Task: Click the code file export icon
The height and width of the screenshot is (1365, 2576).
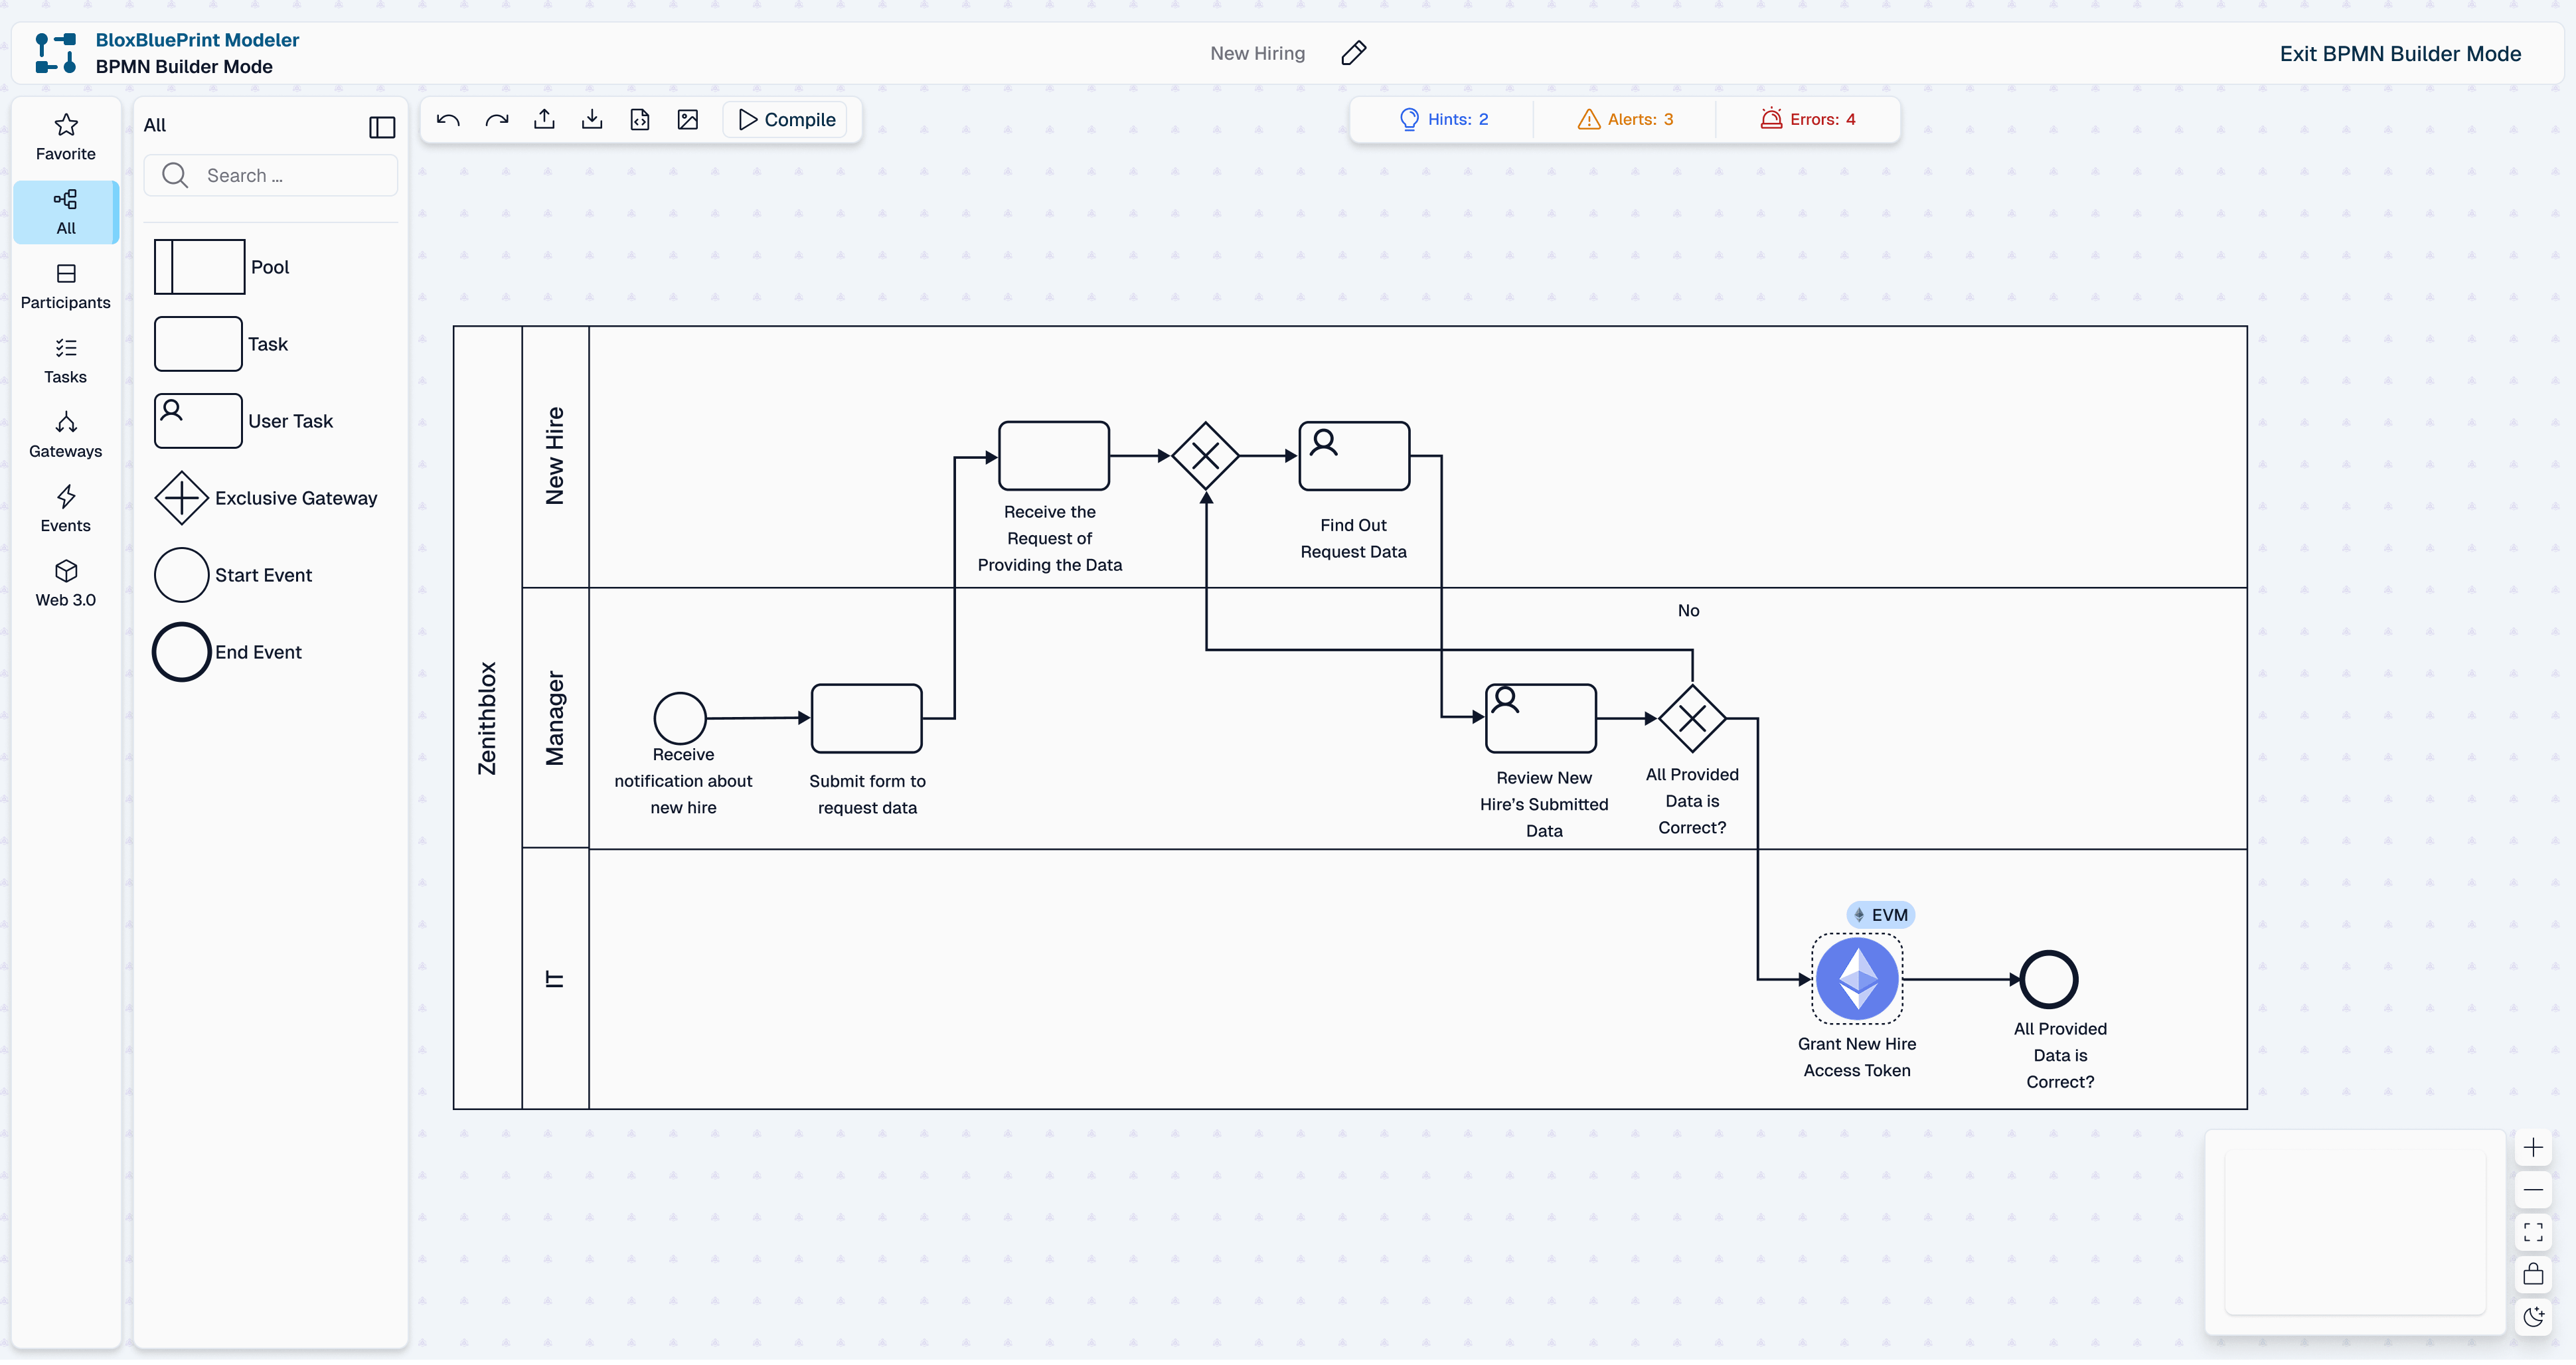Action: click(640, 120)
